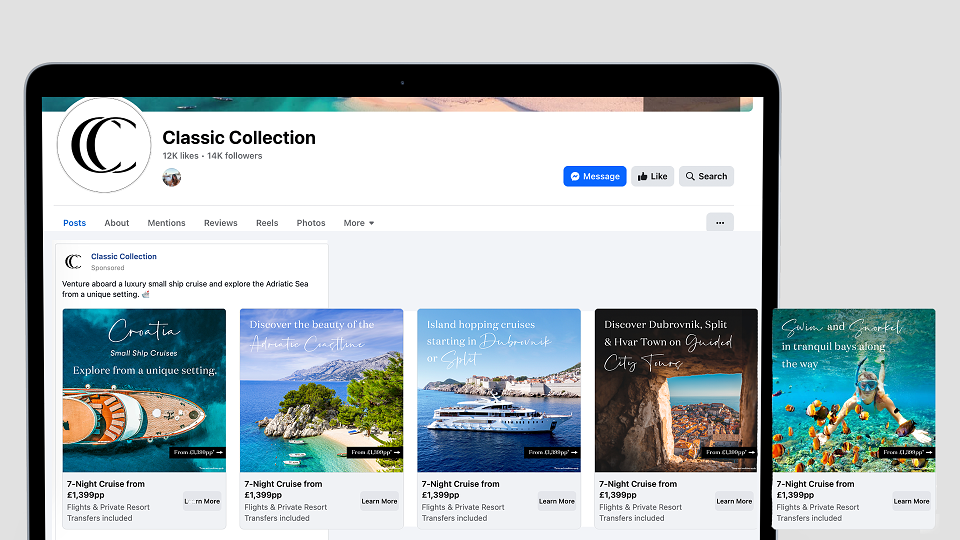Image resolution: width=960 pixels, height=540 pixels.
Task: Click the Classic Collection page title
Action: click(x=239, y=138)
